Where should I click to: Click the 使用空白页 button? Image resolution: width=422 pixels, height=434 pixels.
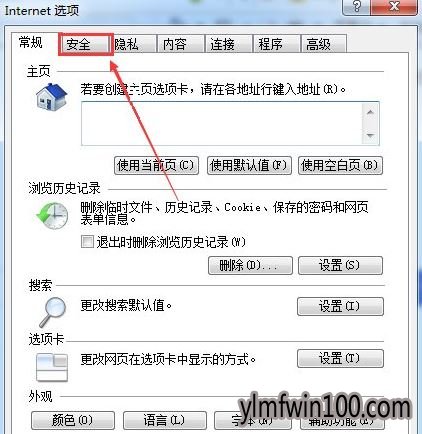point(340,165)
